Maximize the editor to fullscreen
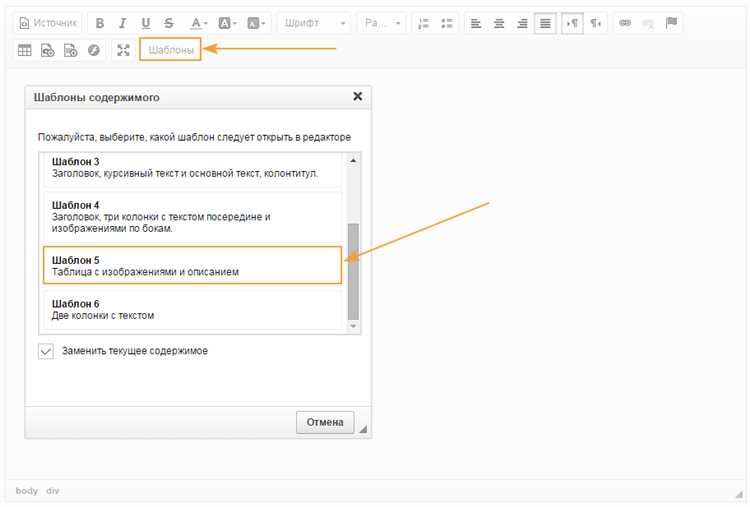Viewport: 750px width, 507px height. (123, 50)
